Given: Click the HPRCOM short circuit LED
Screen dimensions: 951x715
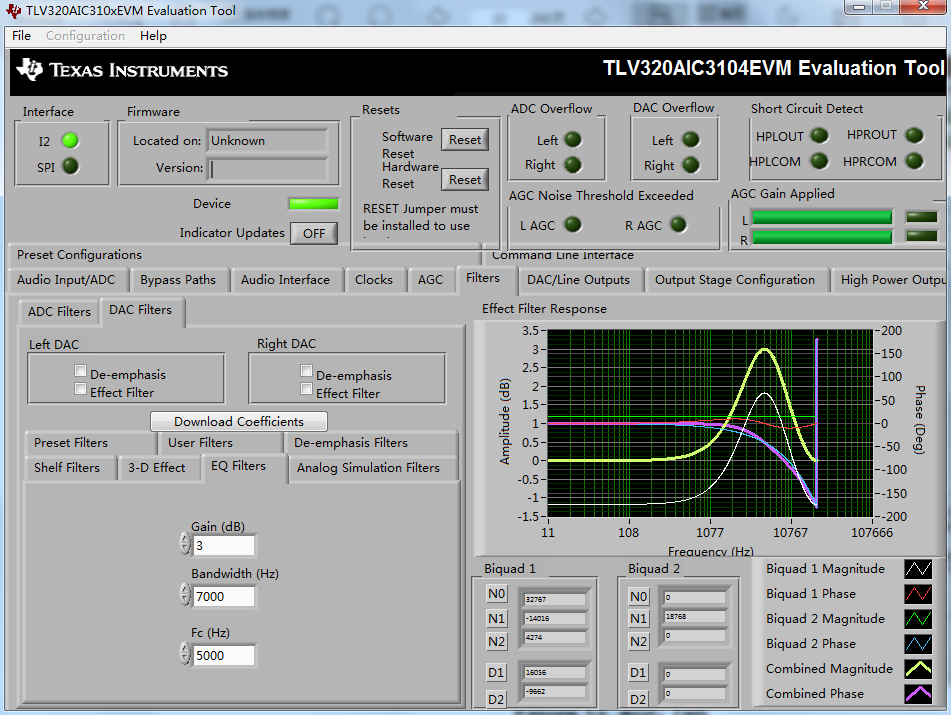Looking at the screenshot, I should click(x=914, y=161).
